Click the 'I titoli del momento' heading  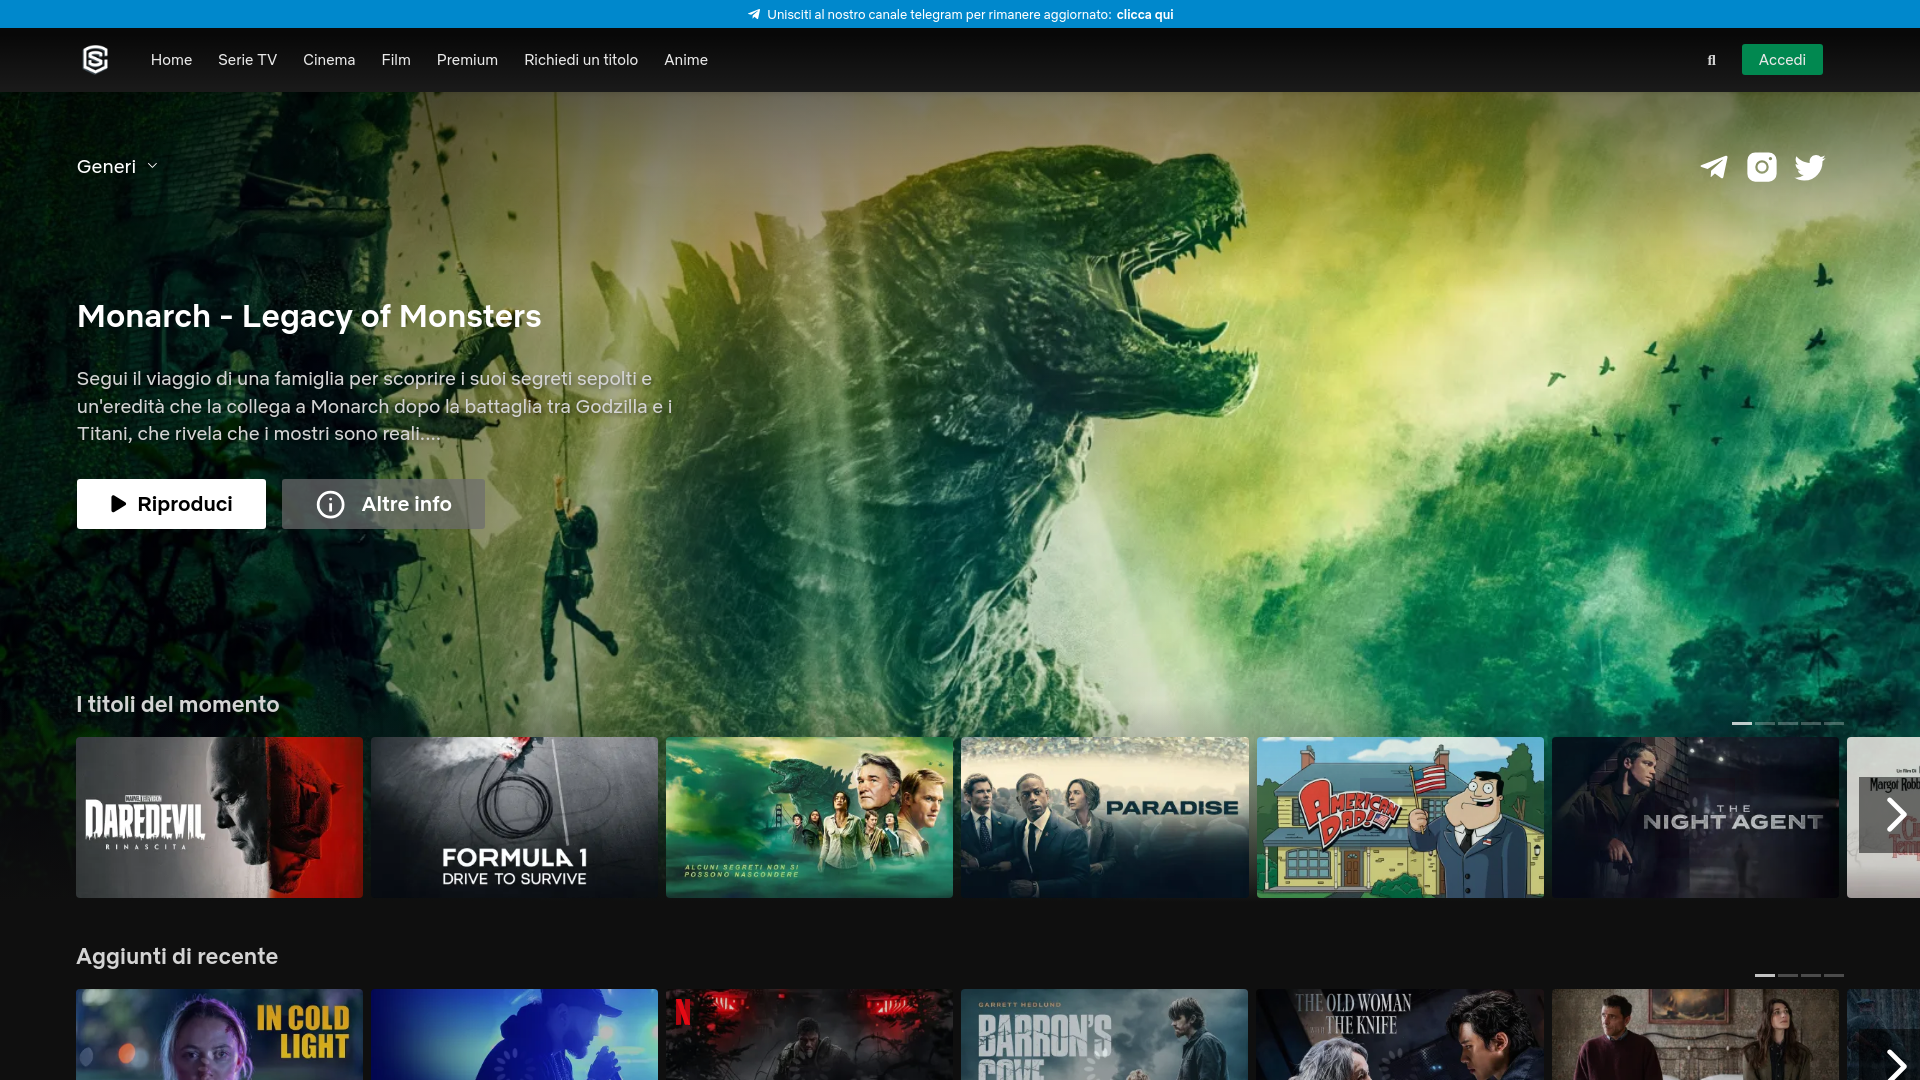(178, 704)
